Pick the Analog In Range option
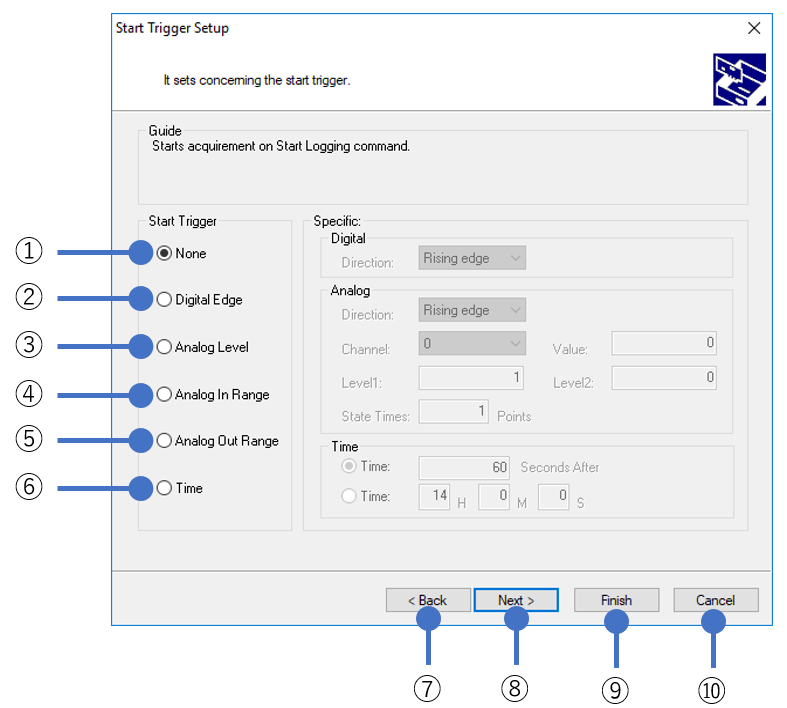This screenshot has height=708, width=787. [164, 395]
